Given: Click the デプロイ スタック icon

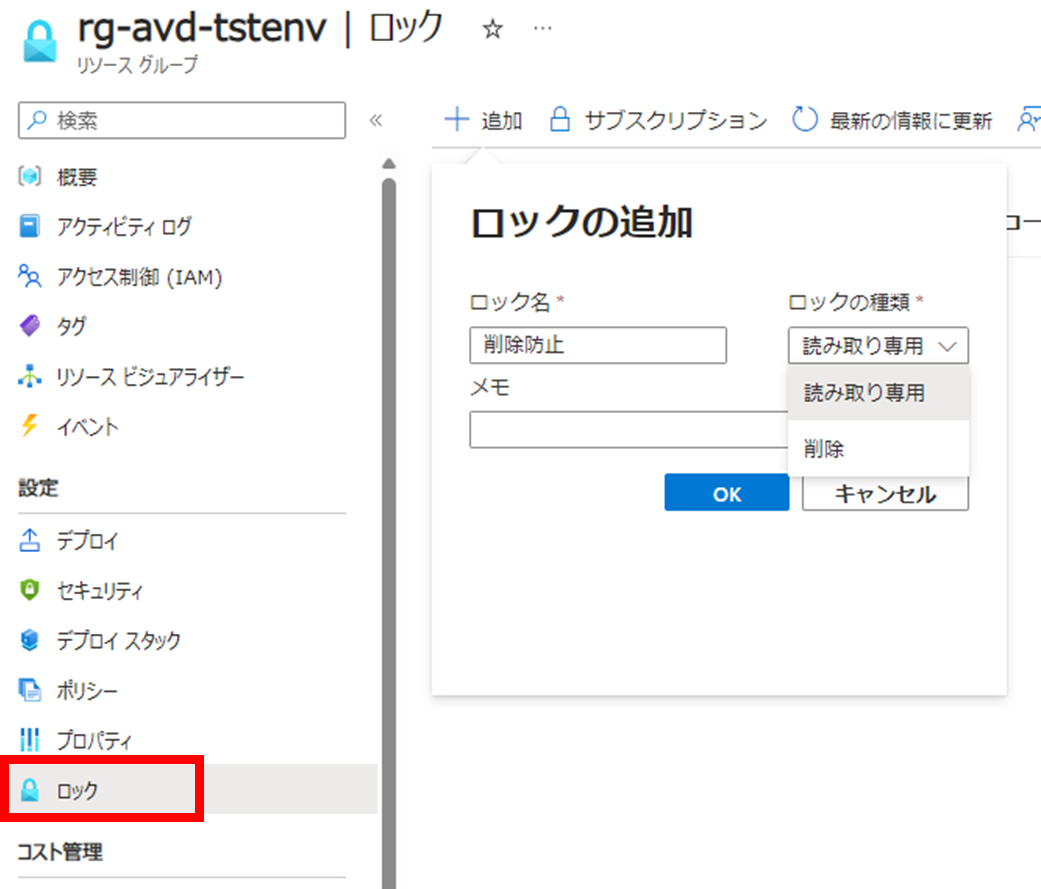Looking at the screenshot, I should [x=30, y=640].
